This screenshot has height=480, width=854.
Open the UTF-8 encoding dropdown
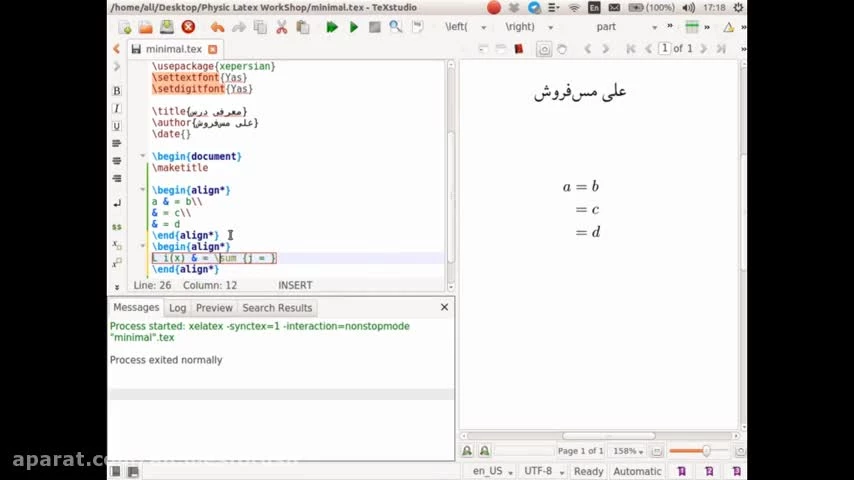pos(542,471)
